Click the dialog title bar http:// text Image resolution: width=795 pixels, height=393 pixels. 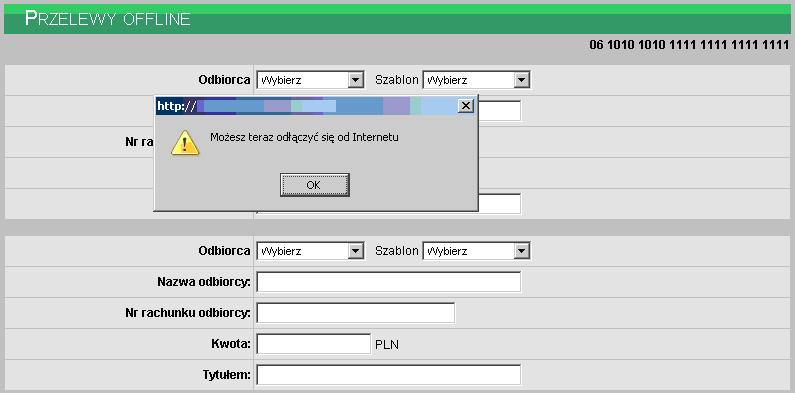point(176,106)
